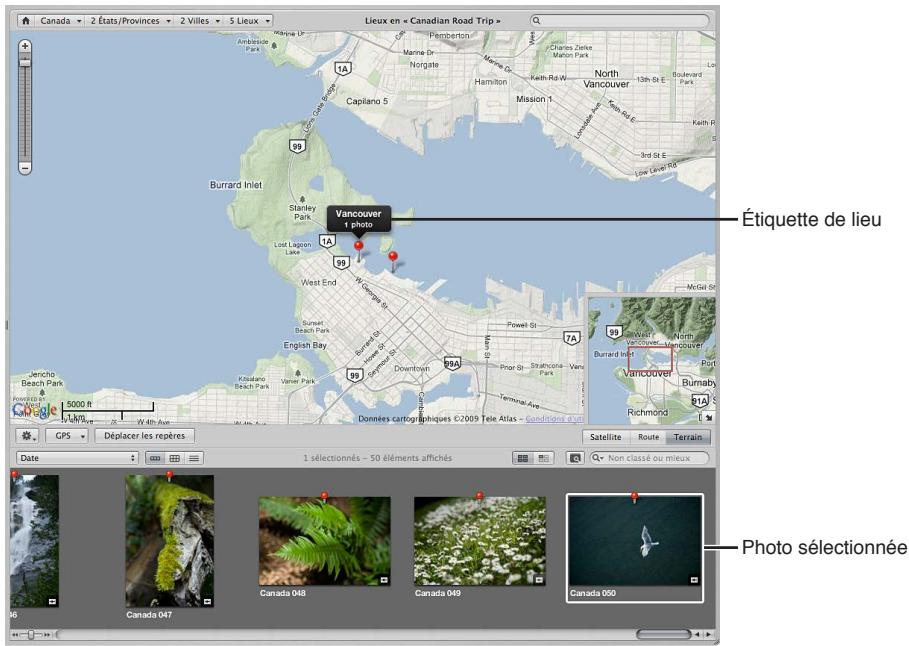
Task: Click the West End map label
Action: pos(318,282)
